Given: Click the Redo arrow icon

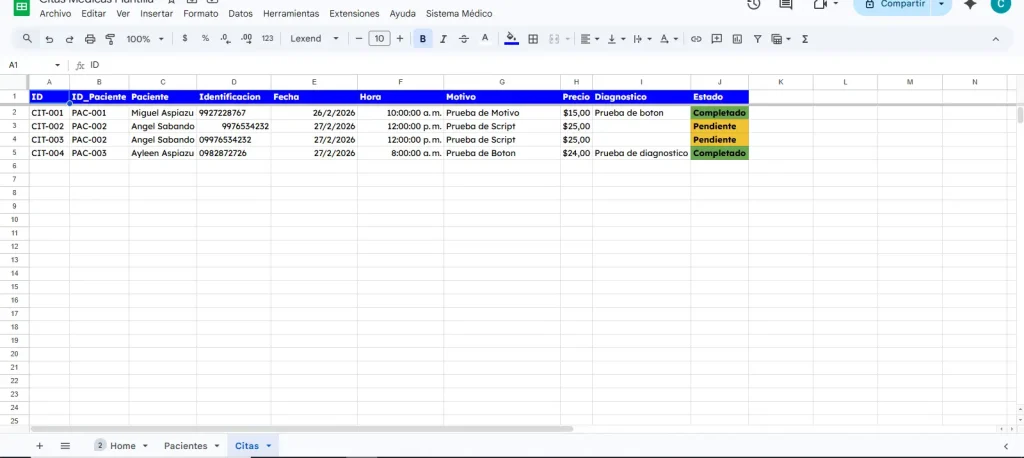Looking at the screenshot, I should pos(69,39).
